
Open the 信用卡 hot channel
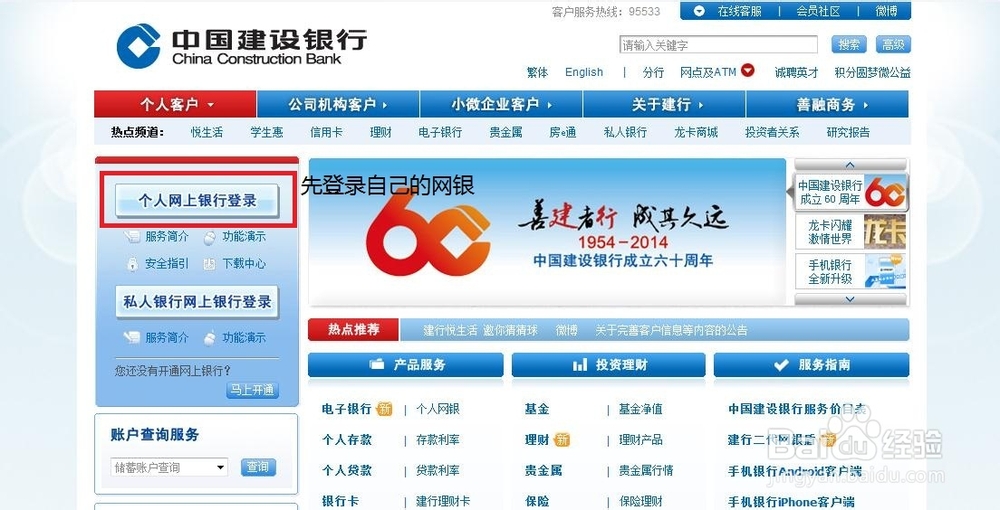(326, 133)
